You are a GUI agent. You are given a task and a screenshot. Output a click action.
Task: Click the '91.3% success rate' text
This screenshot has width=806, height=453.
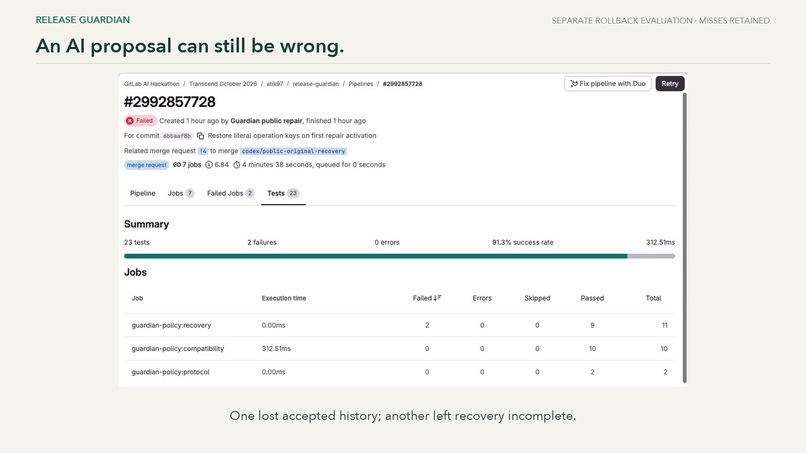[523, 242]
